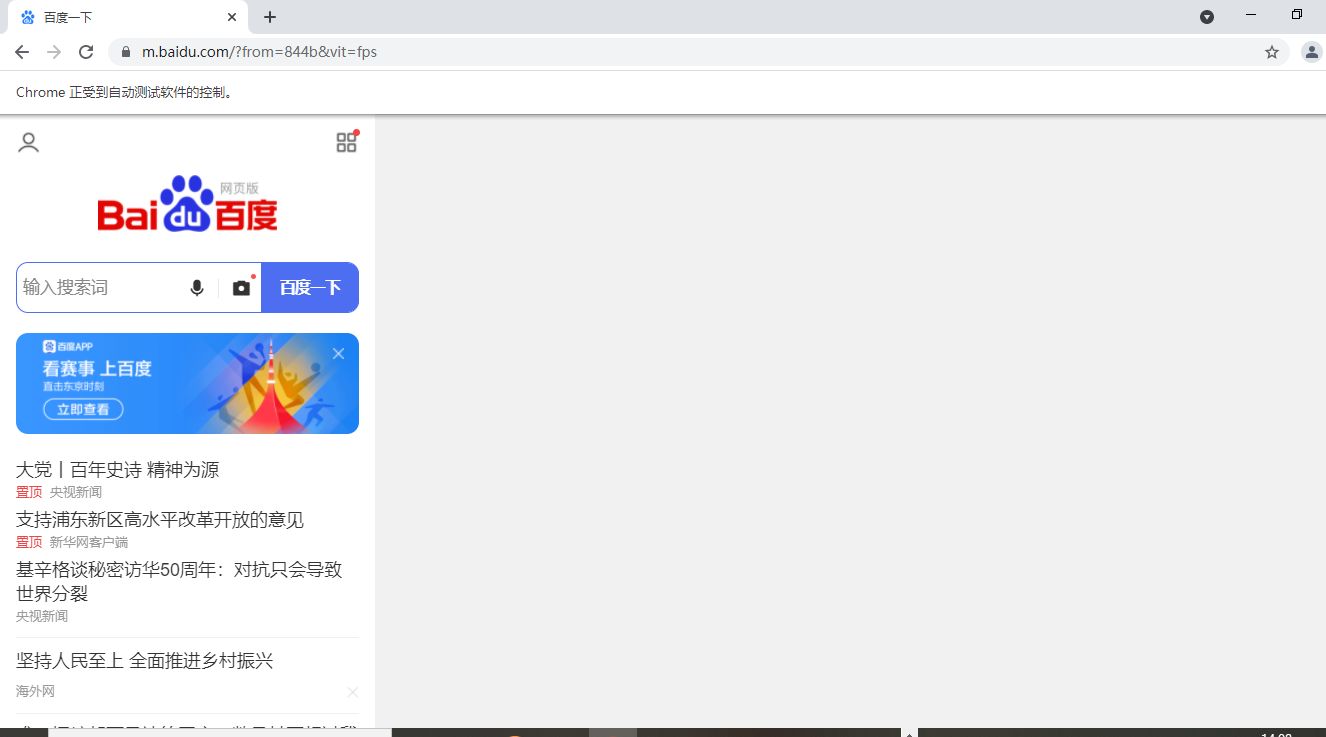Open a new tab with the plus button
Screen dimensions: 1326x737
270,17
